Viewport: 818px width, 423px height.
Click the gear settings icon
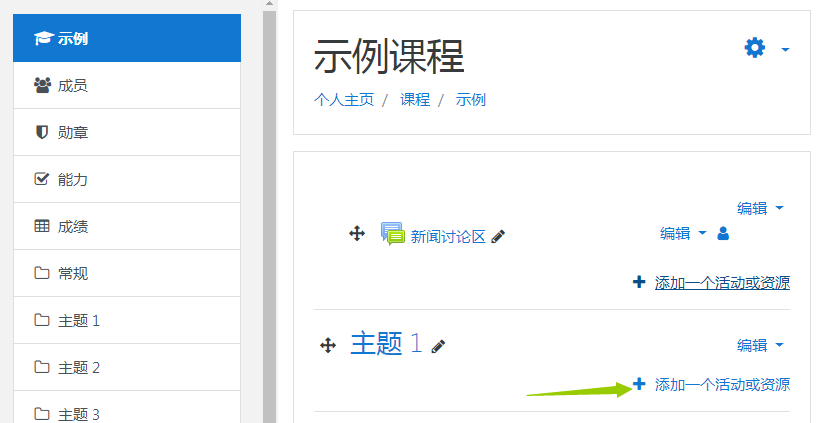tap(754, 48)
